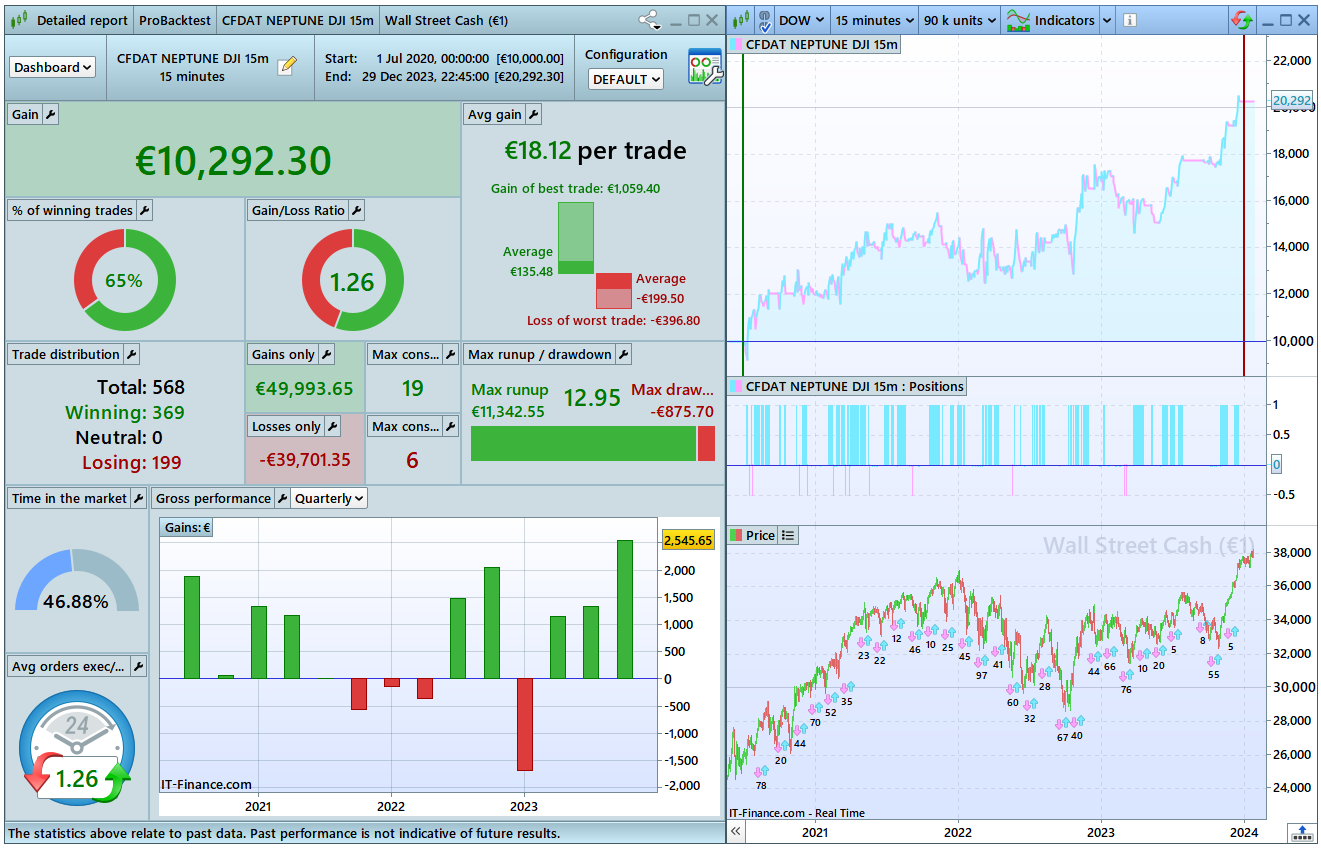Click the wrench beside Time in the market
The height and width of the screenshot is (848, 1321).
[x=139, y=499]
